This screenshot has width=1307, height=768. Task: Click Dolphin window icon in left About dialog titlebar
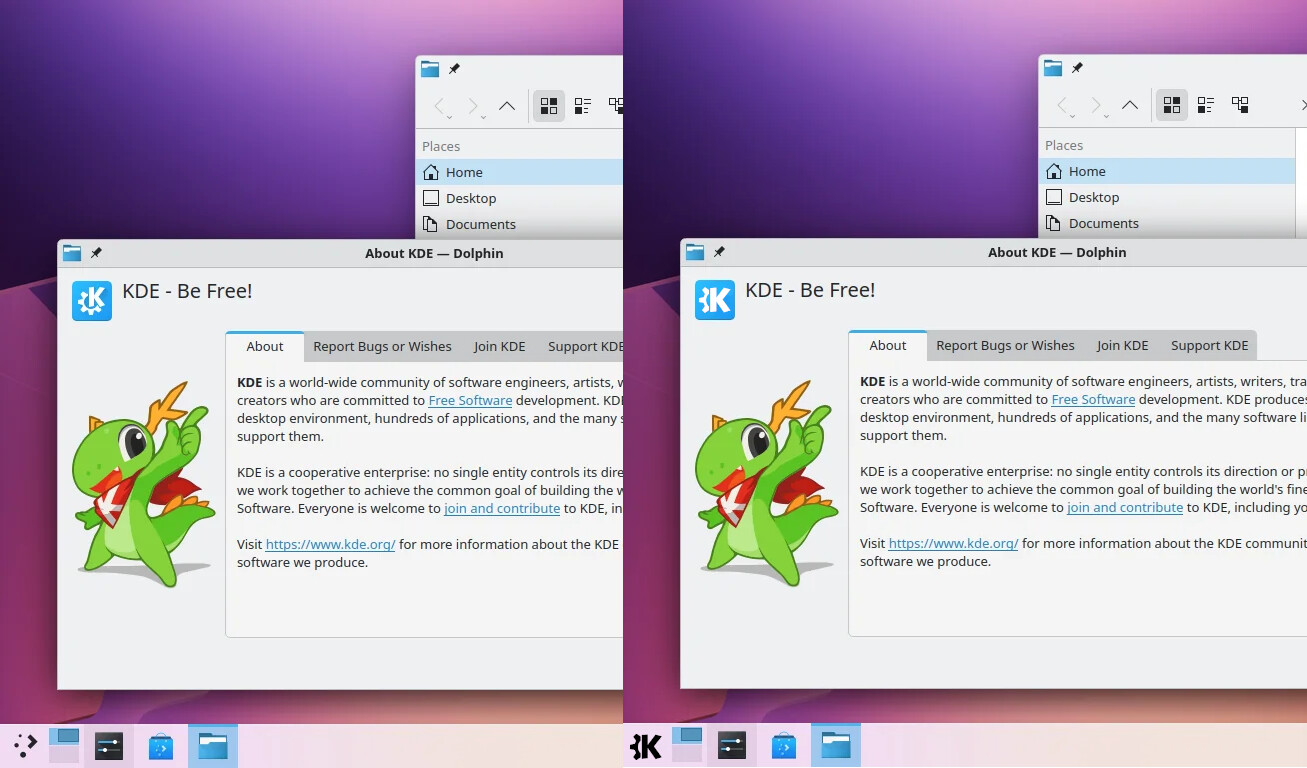click(x=72, y=253)
